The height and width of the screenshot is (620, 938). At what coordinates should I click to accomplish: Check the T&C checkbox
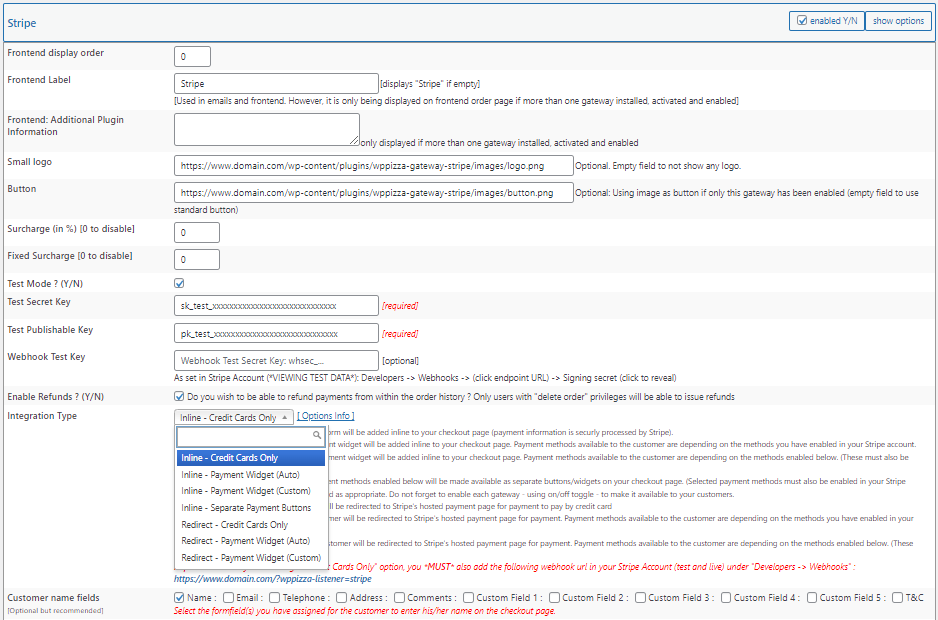click(x=897, y=597)
